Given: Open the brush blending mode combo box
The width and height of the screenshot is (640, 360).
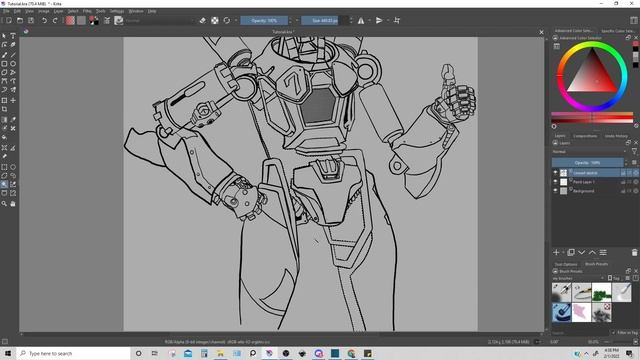Looking at the screenshot, I should [x=159, y=20].
